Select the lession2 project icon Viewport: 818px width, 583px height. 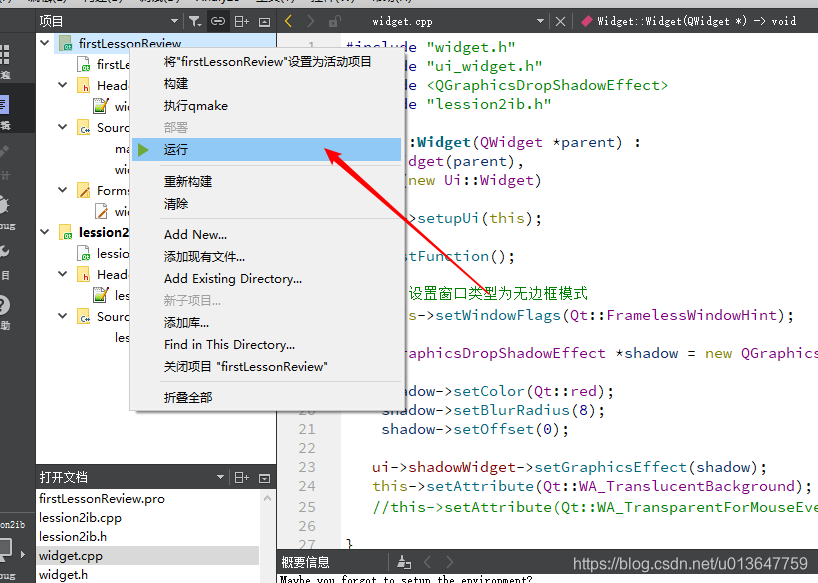(x=66, y=232)
